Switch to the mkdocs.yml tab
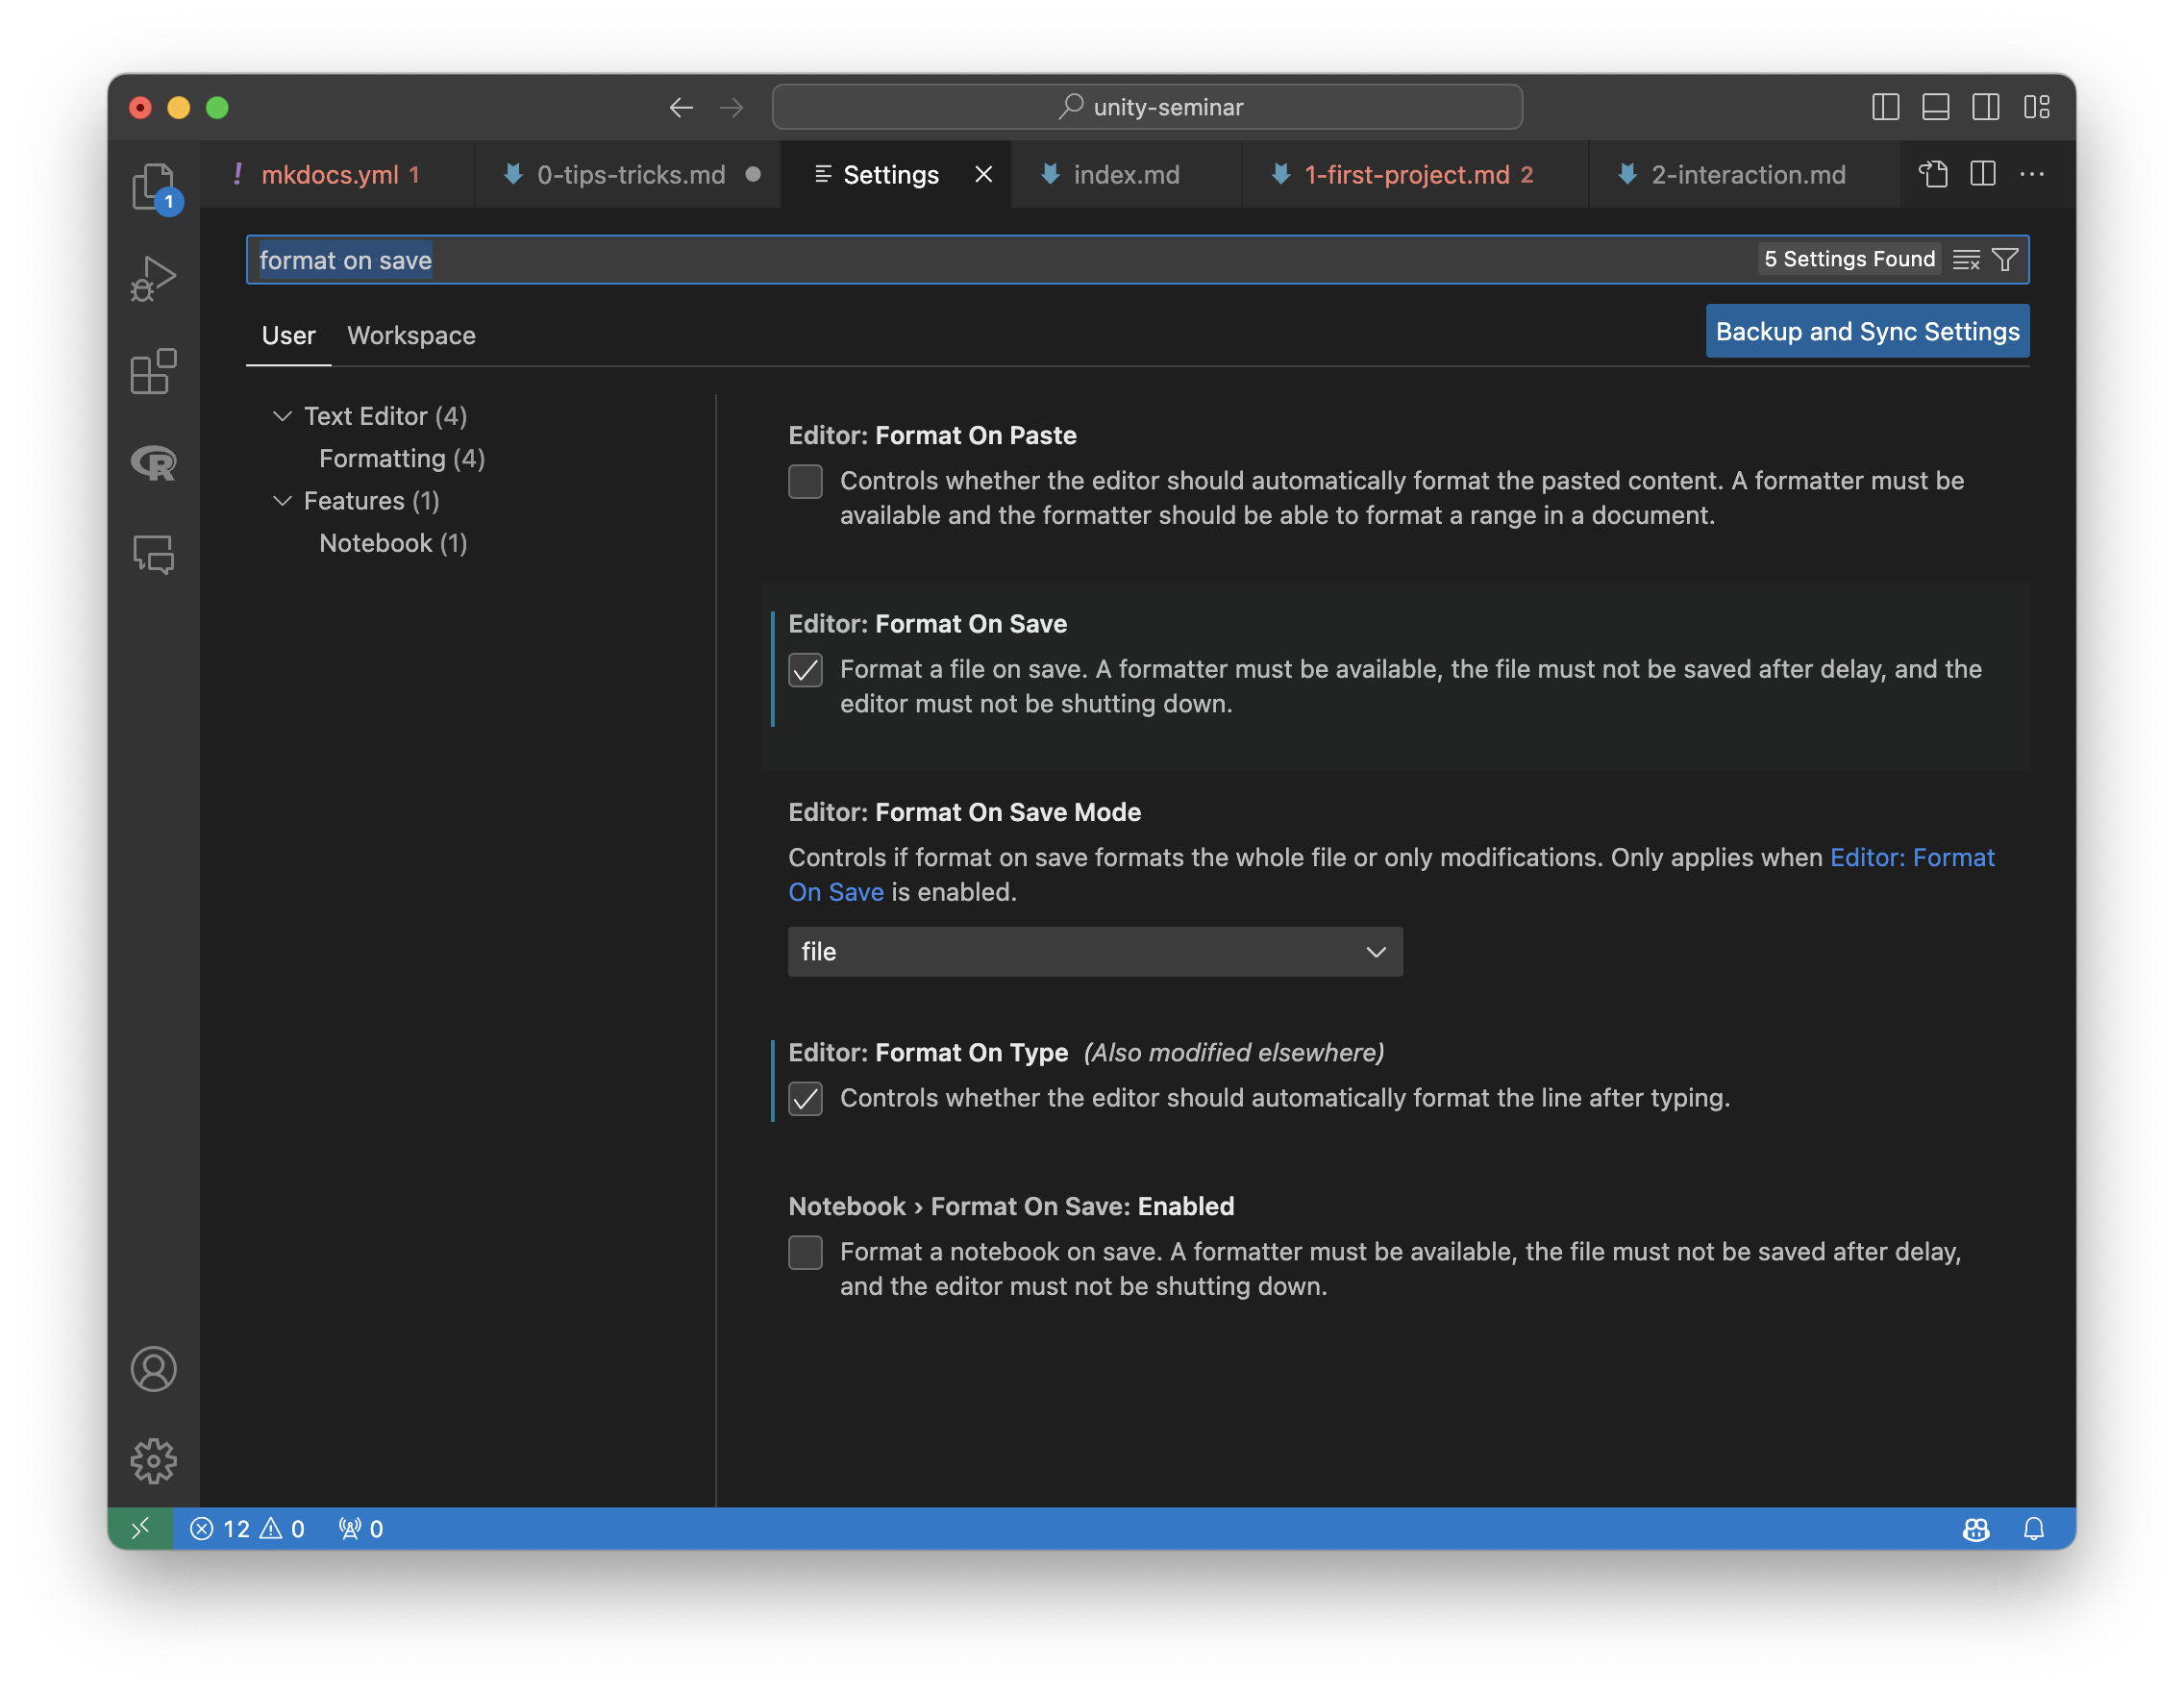This screenshot has height=1692, width=2184. point(338,175)
